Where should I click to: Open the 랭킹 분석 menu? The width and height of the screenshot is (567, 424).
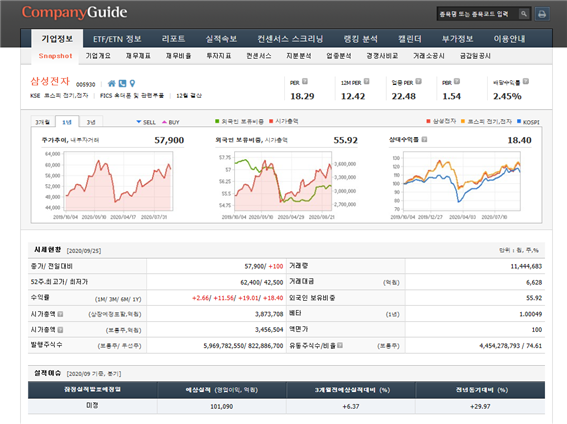(x=361, y=39)
